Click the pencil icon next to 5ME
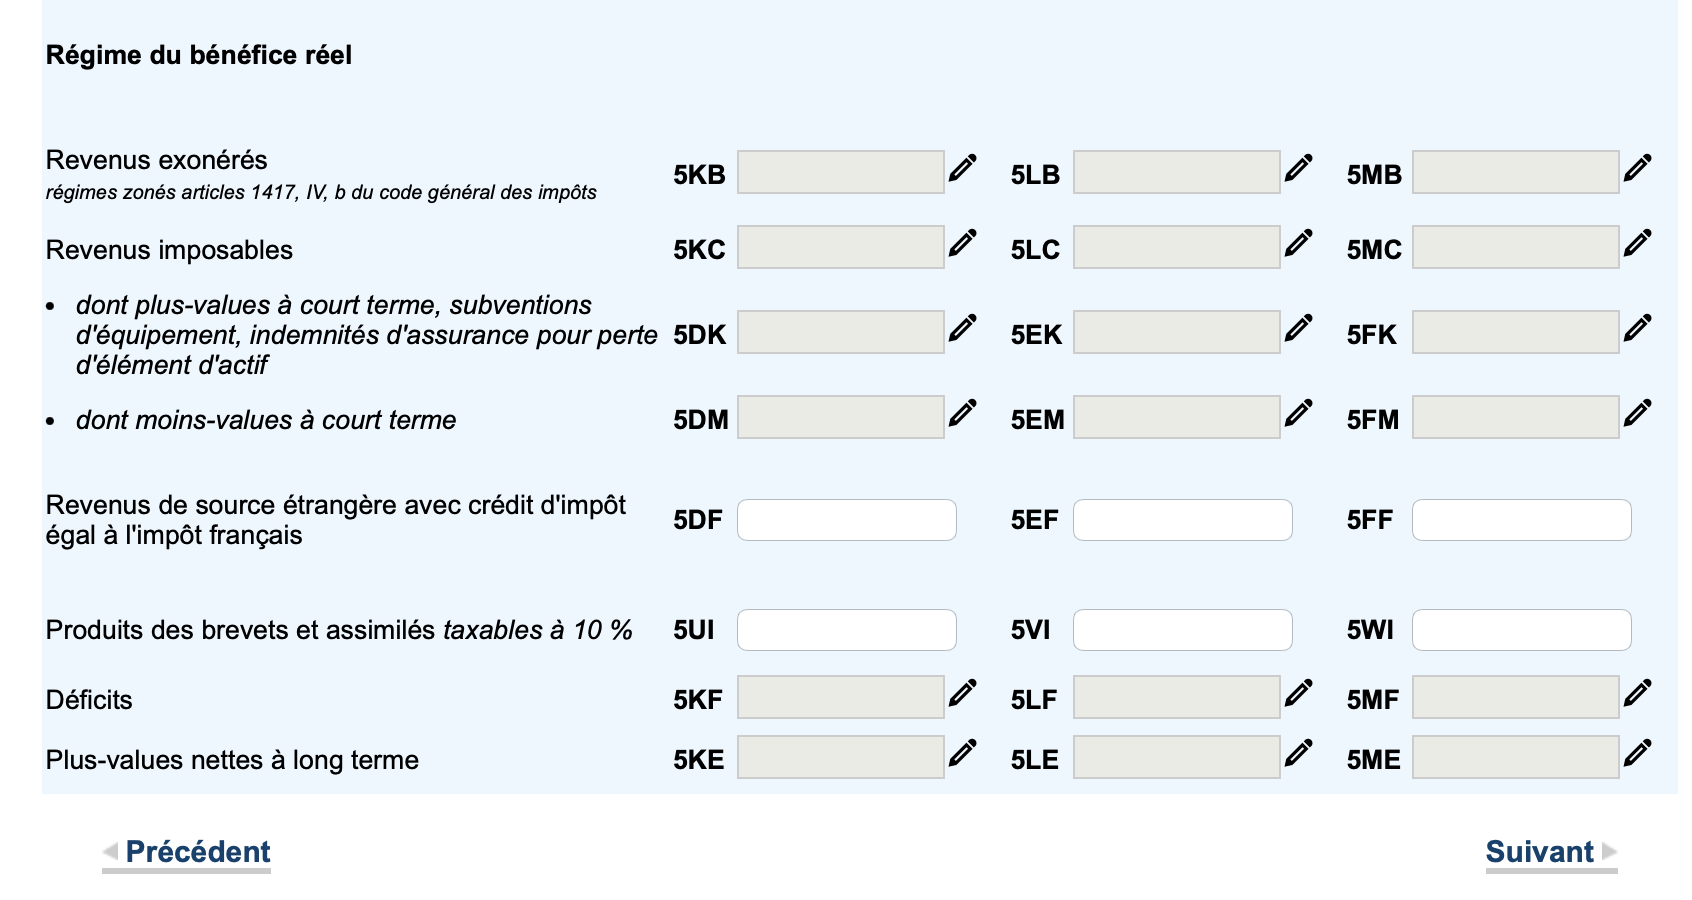The width and height of the screenshot is (1692, 900). tap(1637, 753)
